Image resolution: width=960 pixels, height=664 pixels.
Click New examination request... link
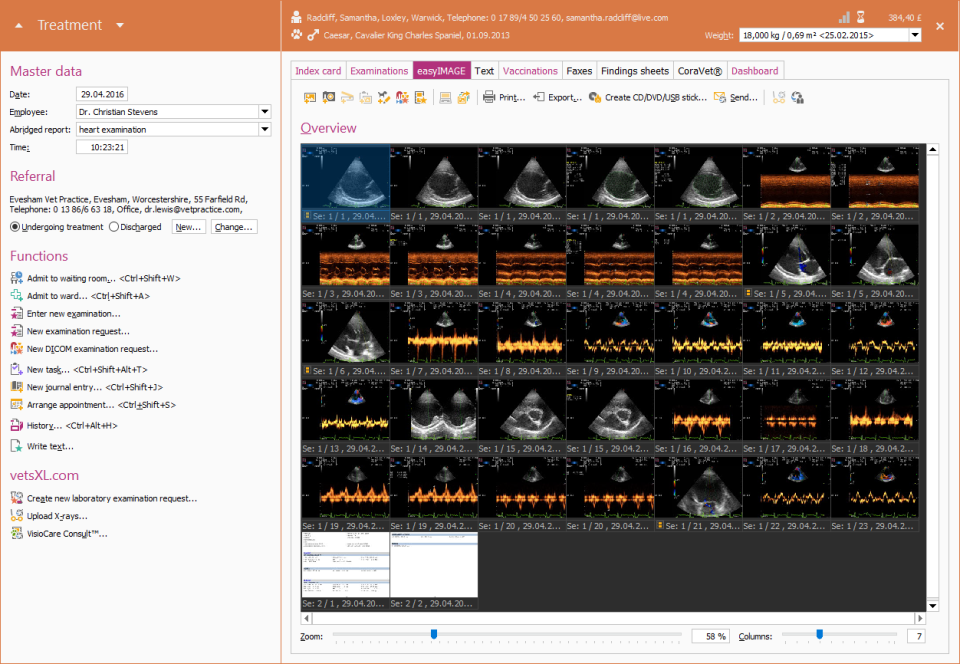pyautogui.click(x=78, y=331)
